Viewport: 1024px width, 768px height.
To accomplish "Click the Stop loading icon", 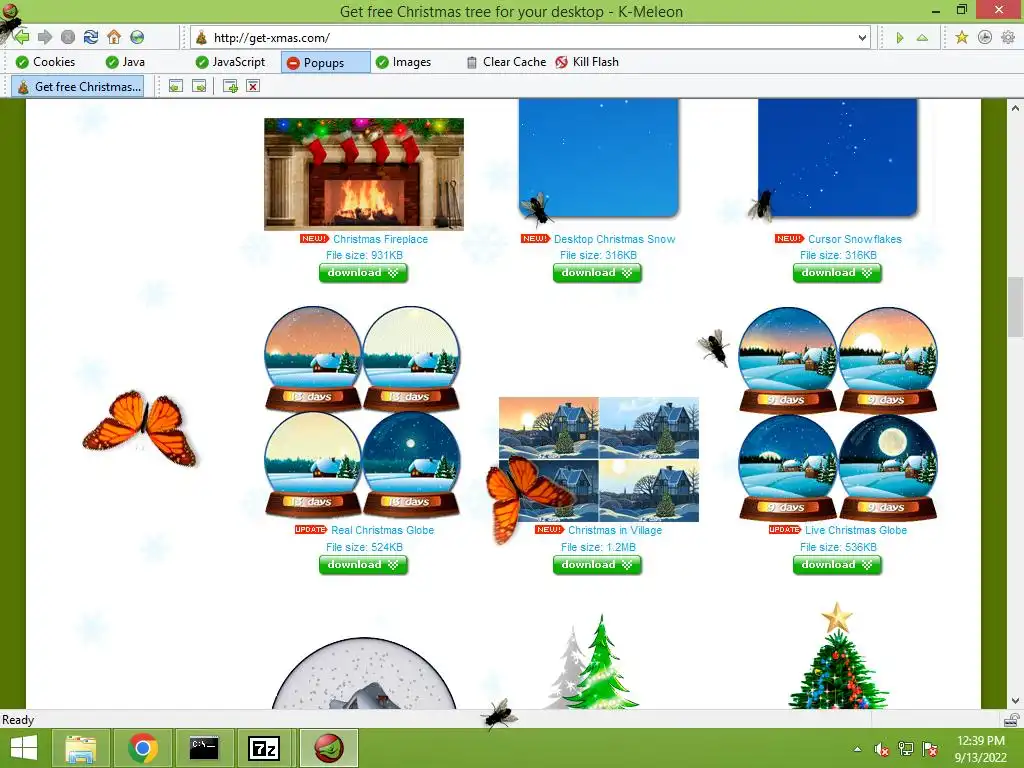I will [68, 37].
